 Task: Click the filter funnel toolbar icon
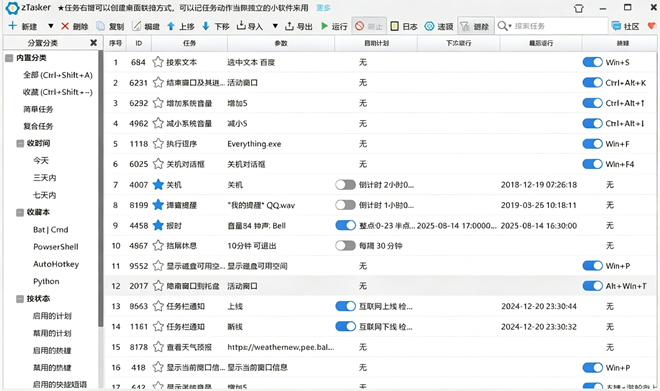click(x=465, y=27)
